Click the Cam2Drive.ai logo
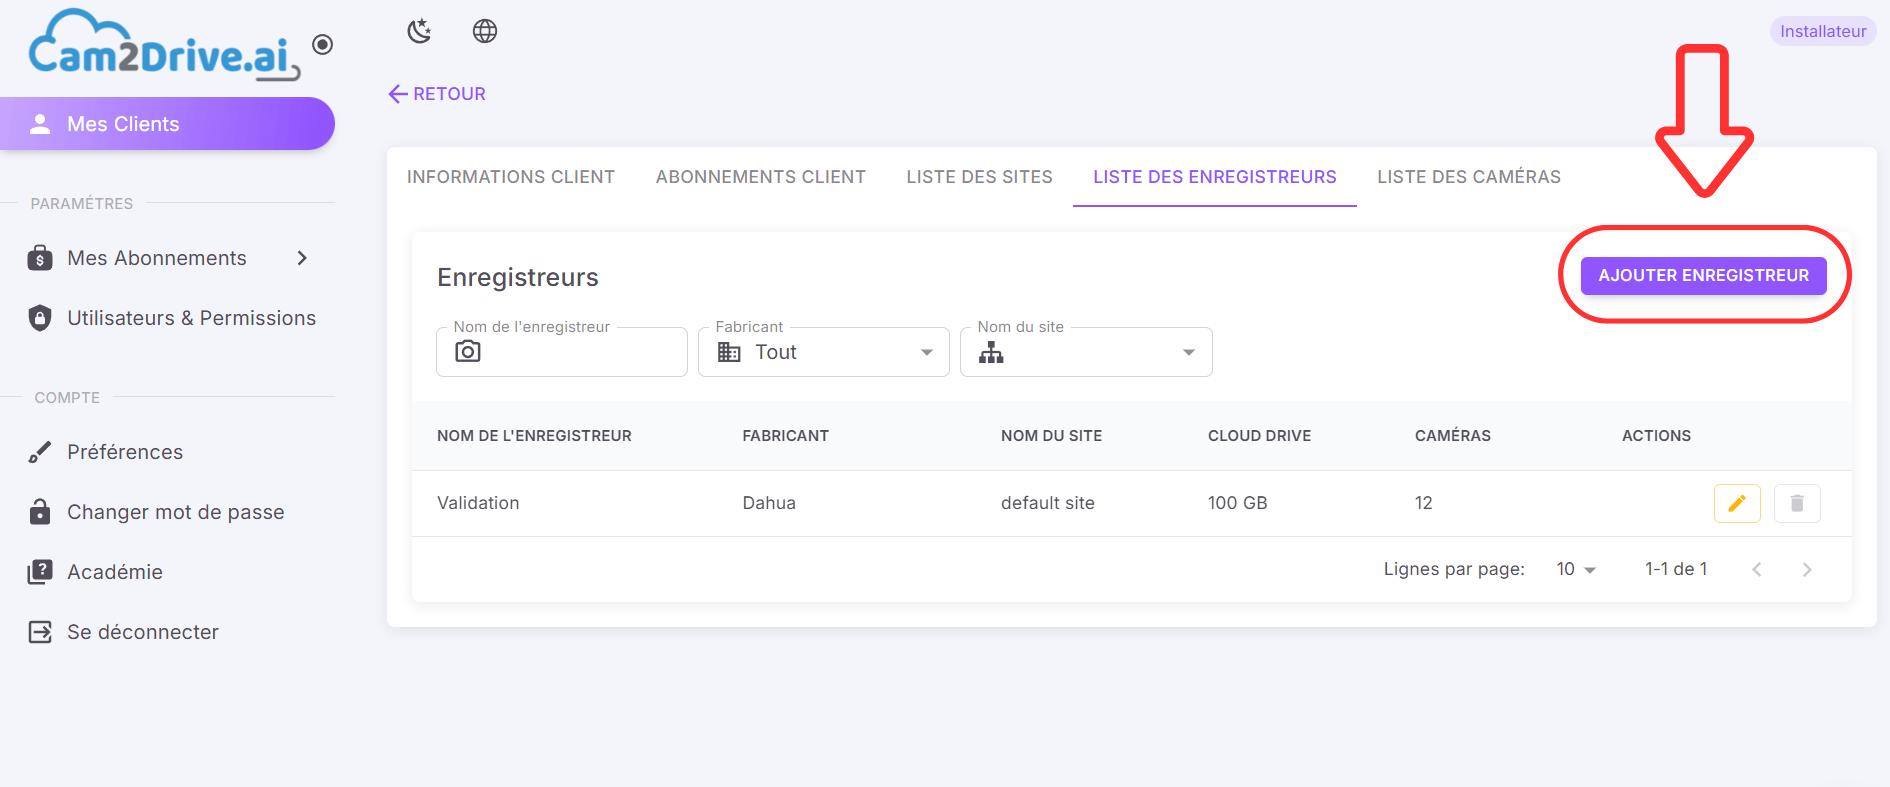 [163, 46]
